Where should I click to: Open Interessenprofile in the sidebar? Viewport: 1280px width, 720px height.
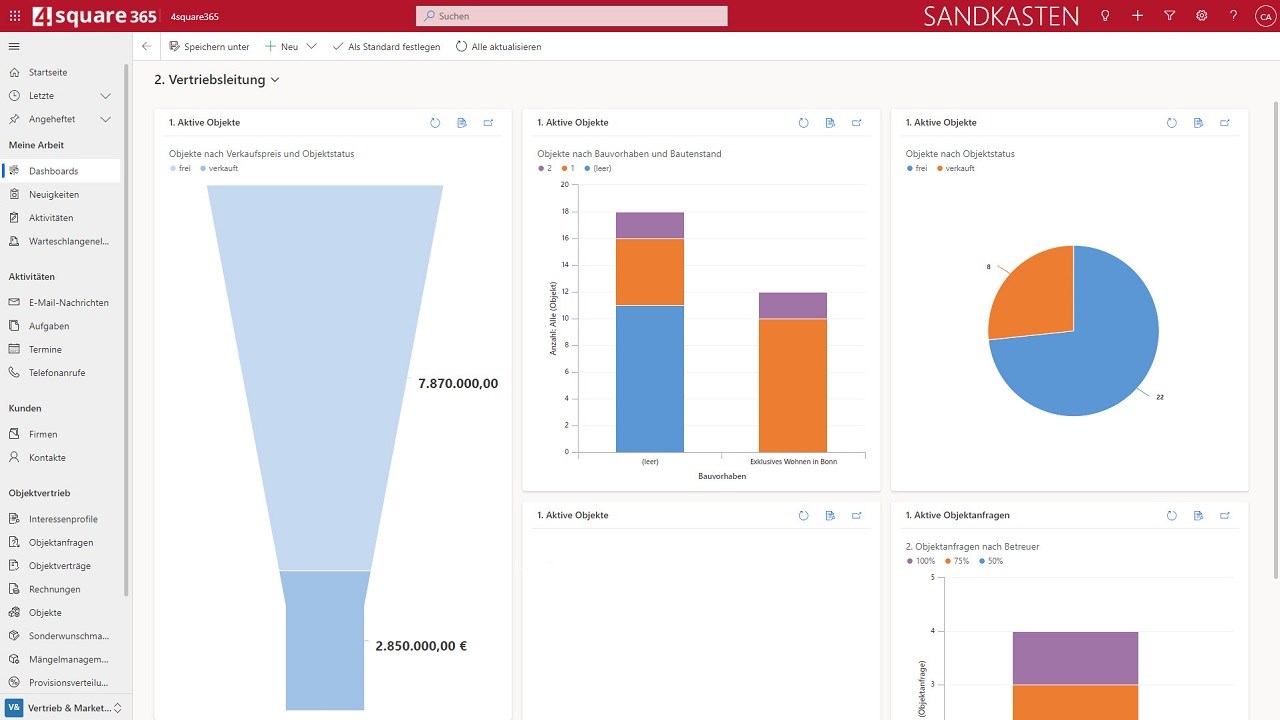[x=60, y=519]
